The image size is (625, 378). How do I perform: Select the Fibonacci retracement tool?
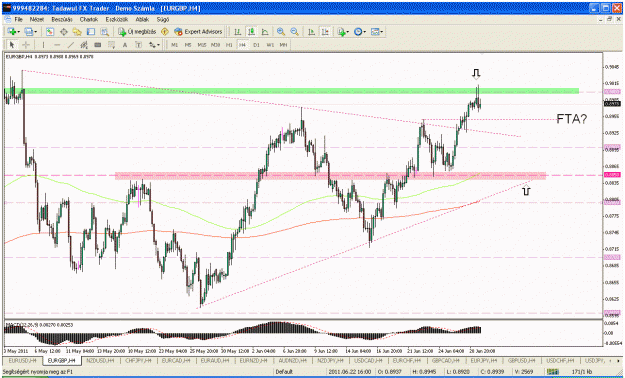pos(111,45)
